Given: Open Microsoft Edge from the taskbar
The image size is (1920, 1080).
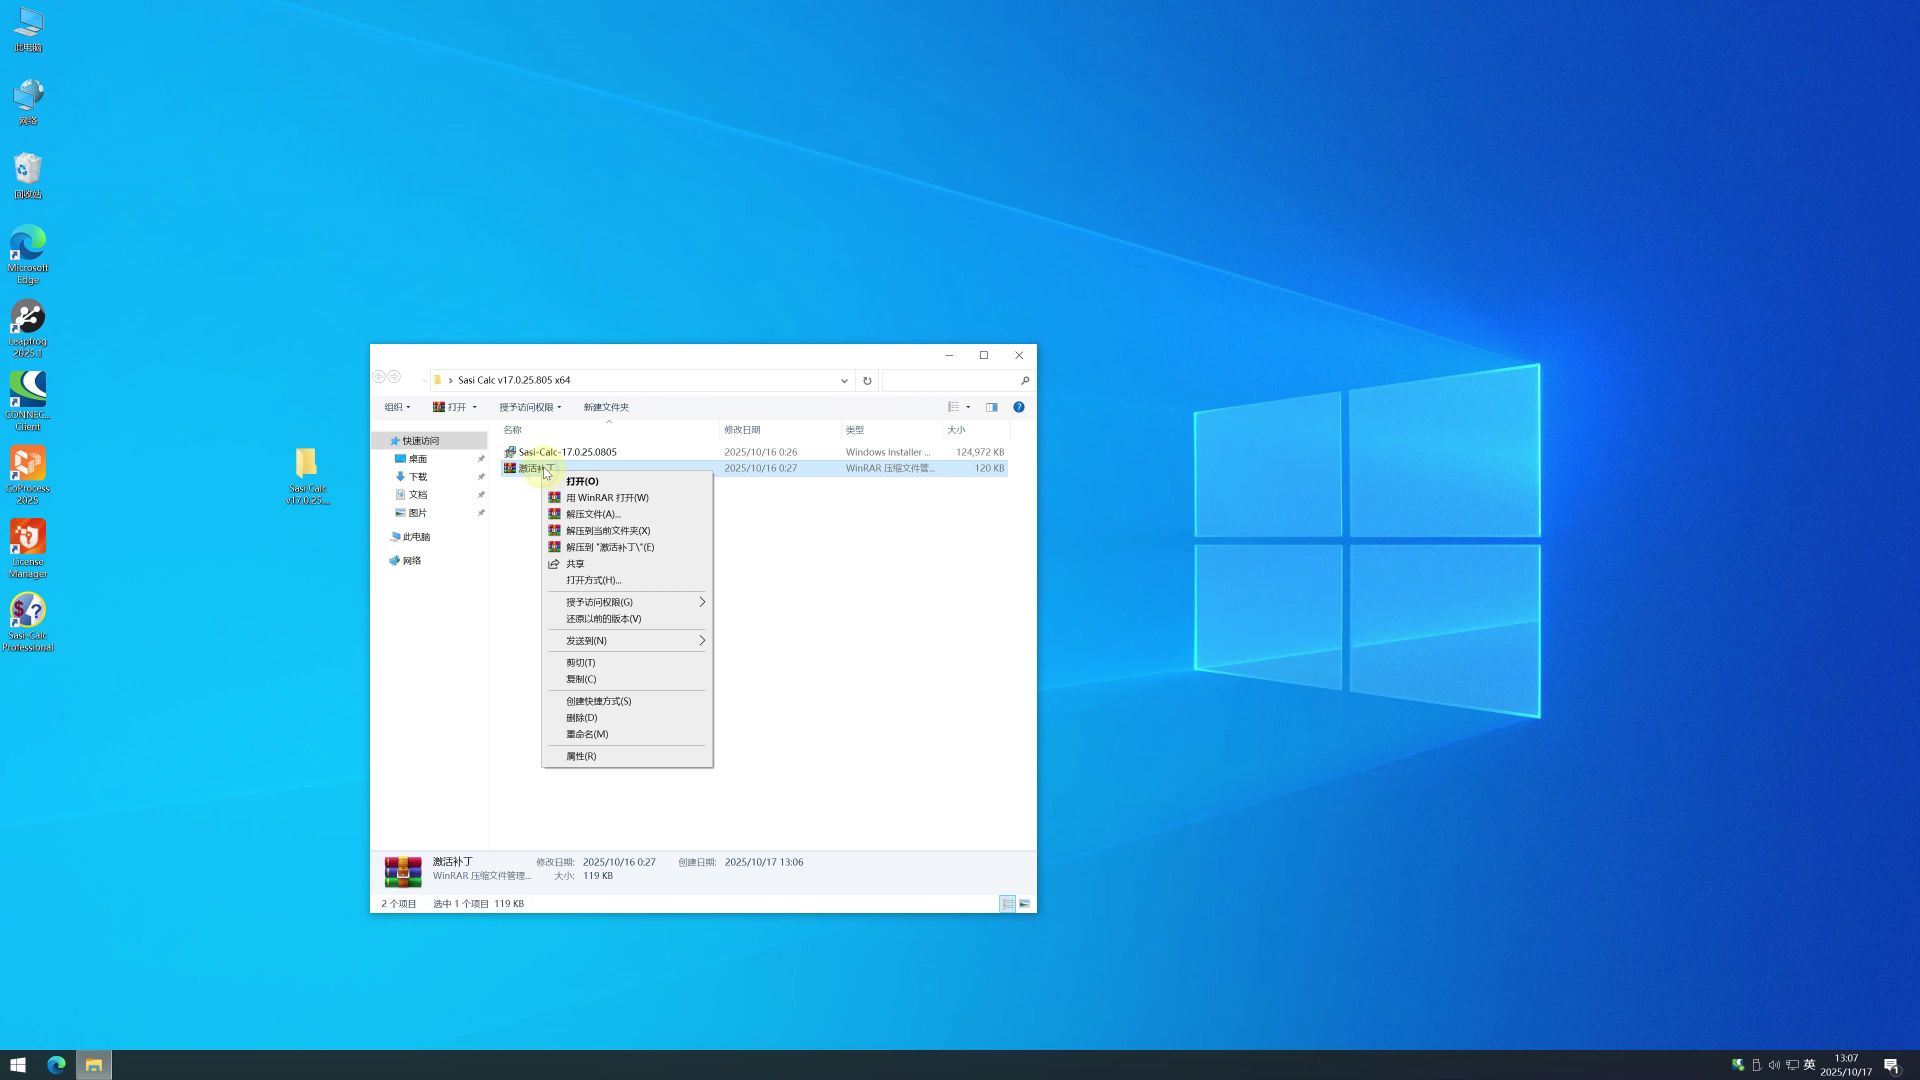Looking at the screenshot, I should 56,1065.
